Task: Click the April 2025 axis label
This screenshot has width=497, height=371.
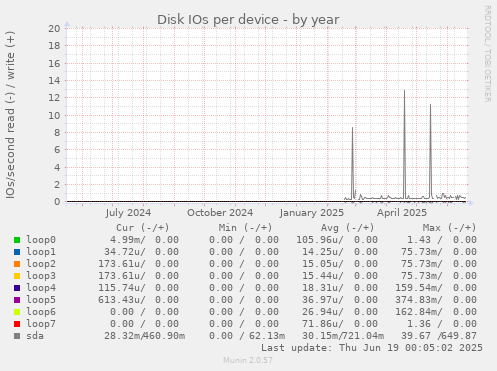Action: tap(402, 213)
